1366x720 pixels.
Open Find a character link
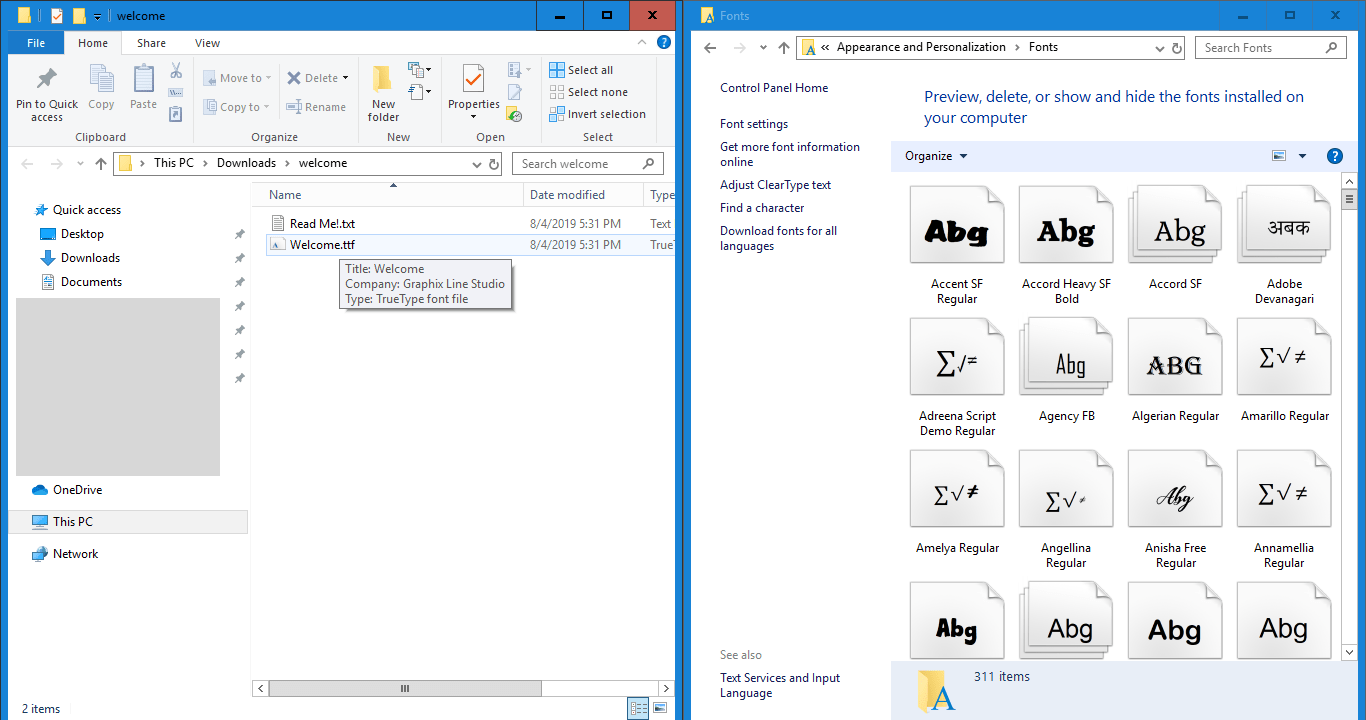pyautogui.click(x=762, y=208)
